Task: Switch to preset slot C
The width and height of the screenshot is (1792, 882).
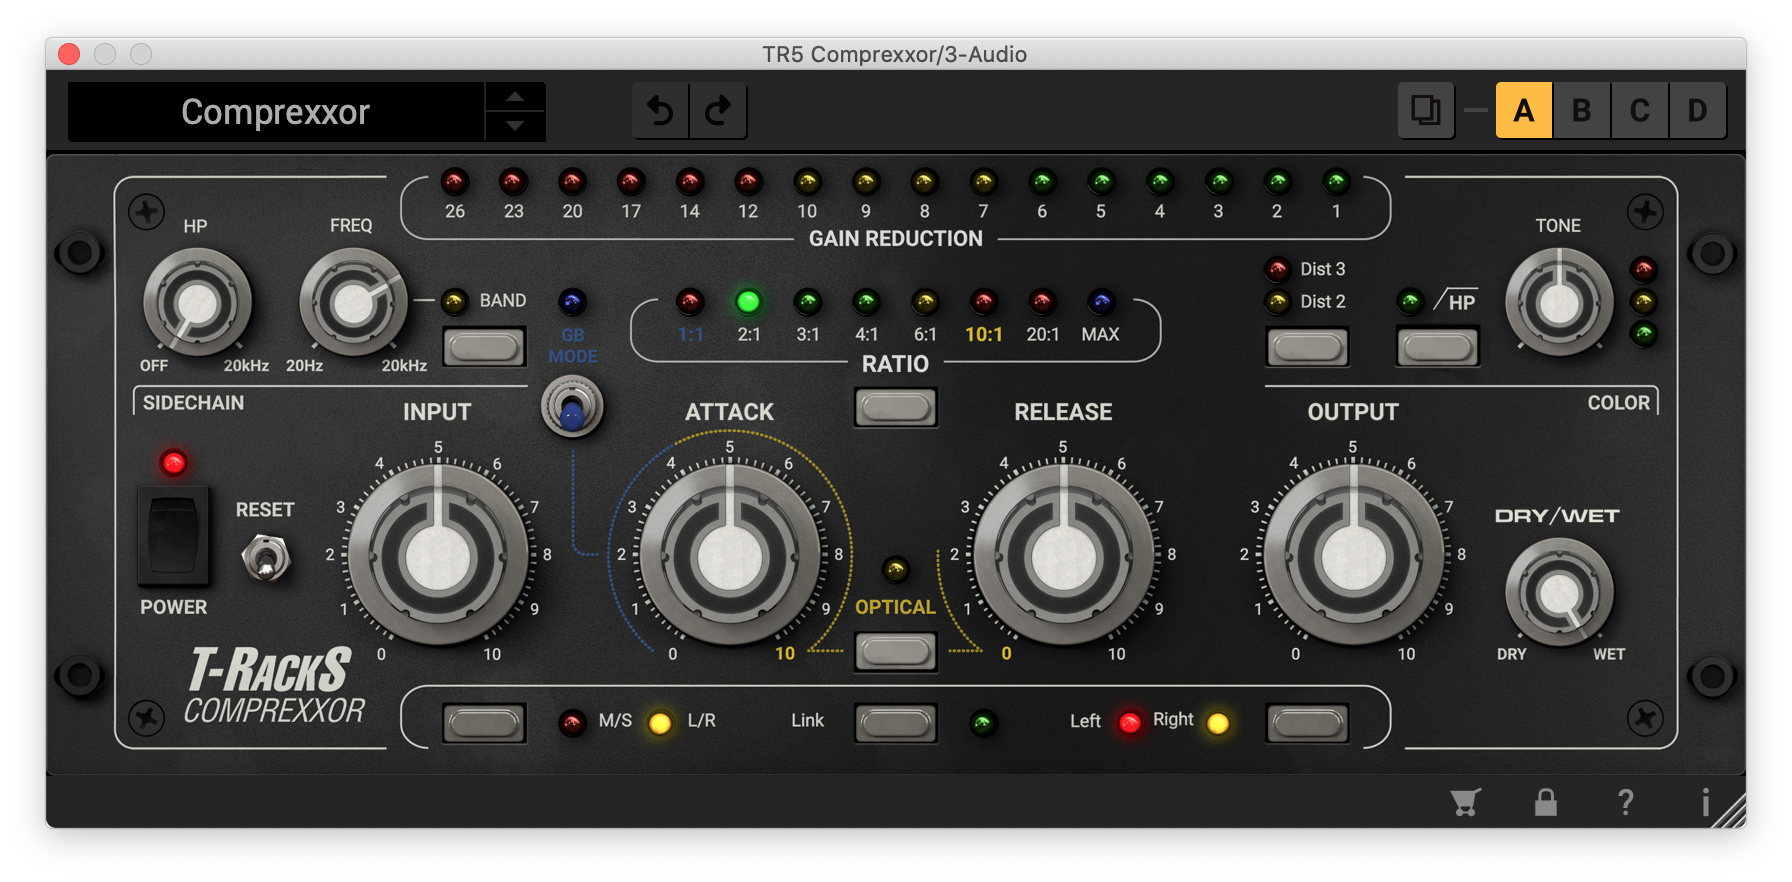Action: click(1639, 110)
